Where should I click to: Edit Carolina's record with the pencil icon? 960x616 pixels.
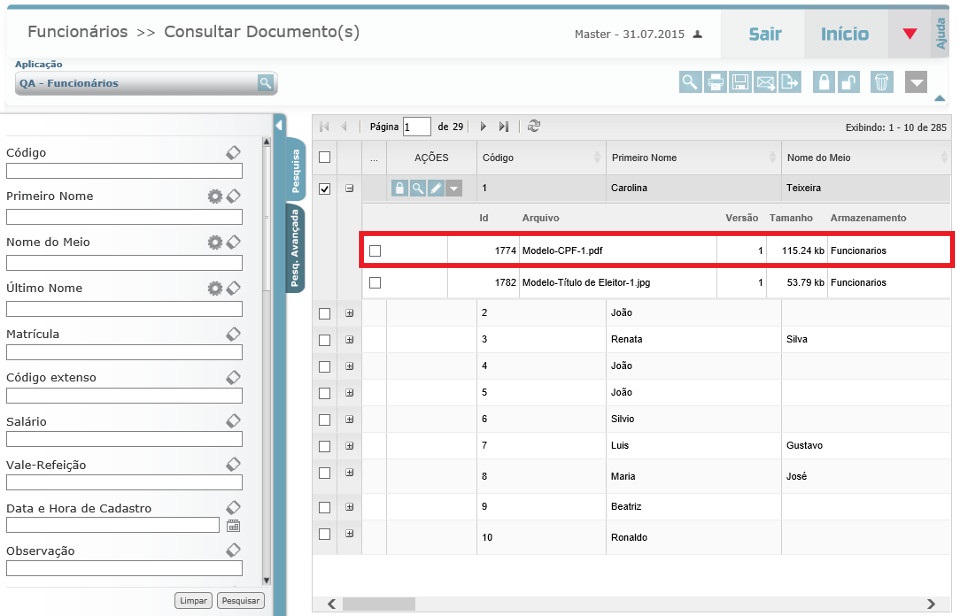pyautogui.click(x=436, y=188)
